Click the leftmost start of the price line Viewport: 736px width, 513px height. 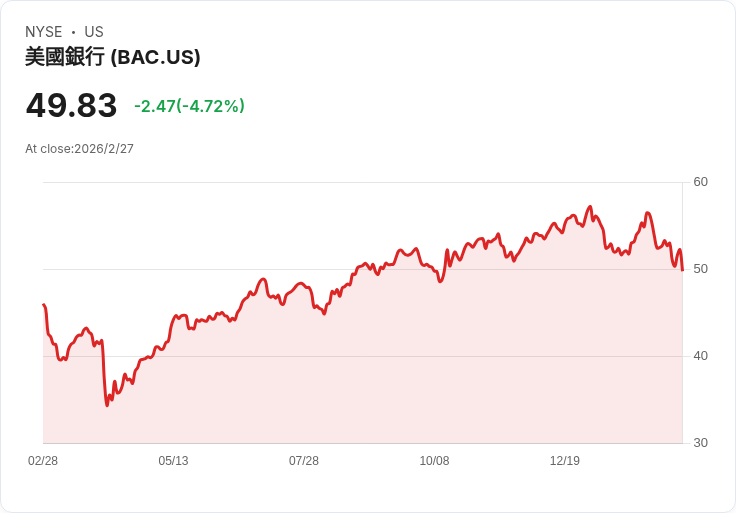tap(44, 305)
